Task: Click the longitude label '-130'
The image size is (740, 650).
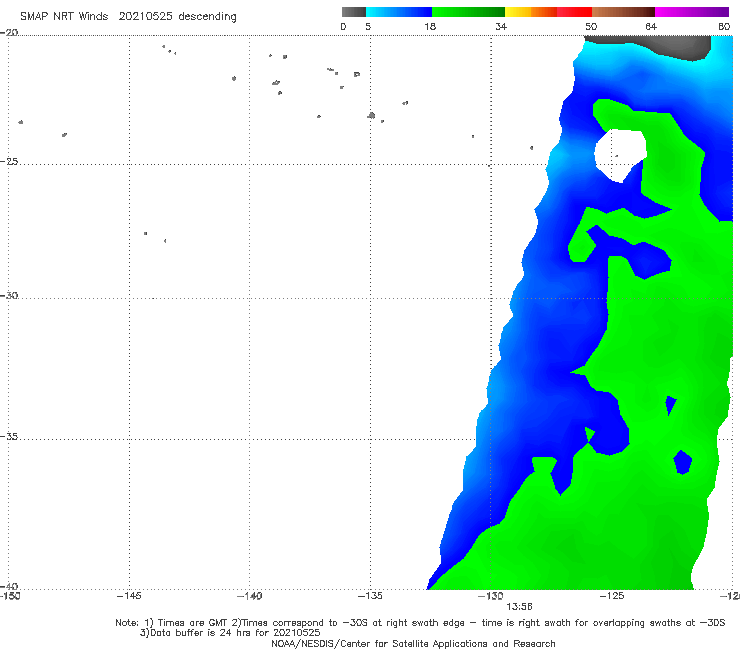Action: [491, 596]
